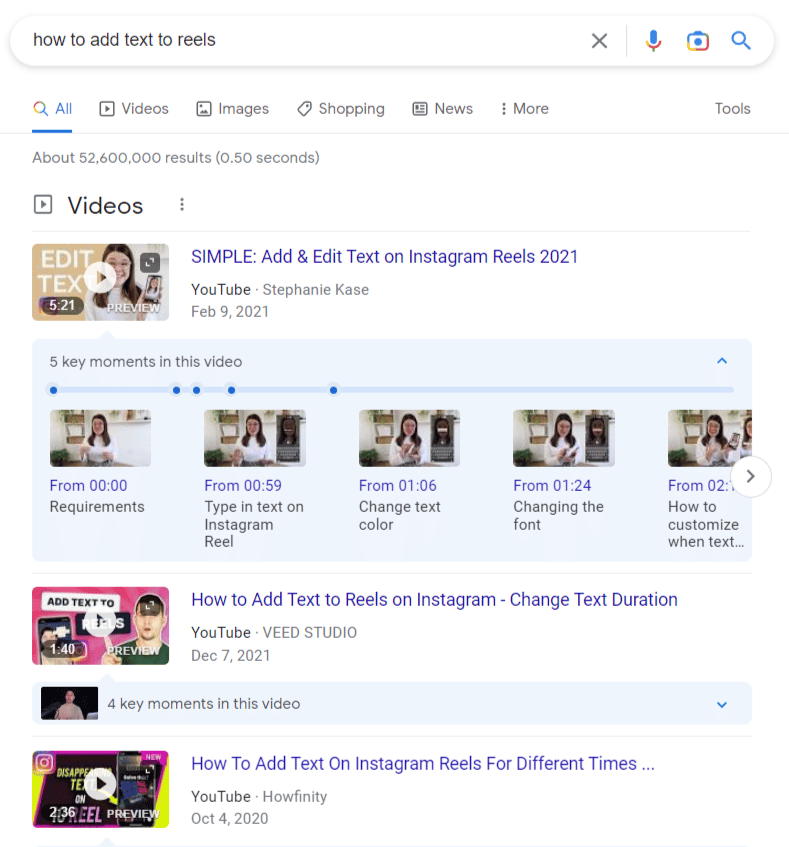
Task: Open 'SIMPLE: Add & Edit Text' video link
Action: 384,257
